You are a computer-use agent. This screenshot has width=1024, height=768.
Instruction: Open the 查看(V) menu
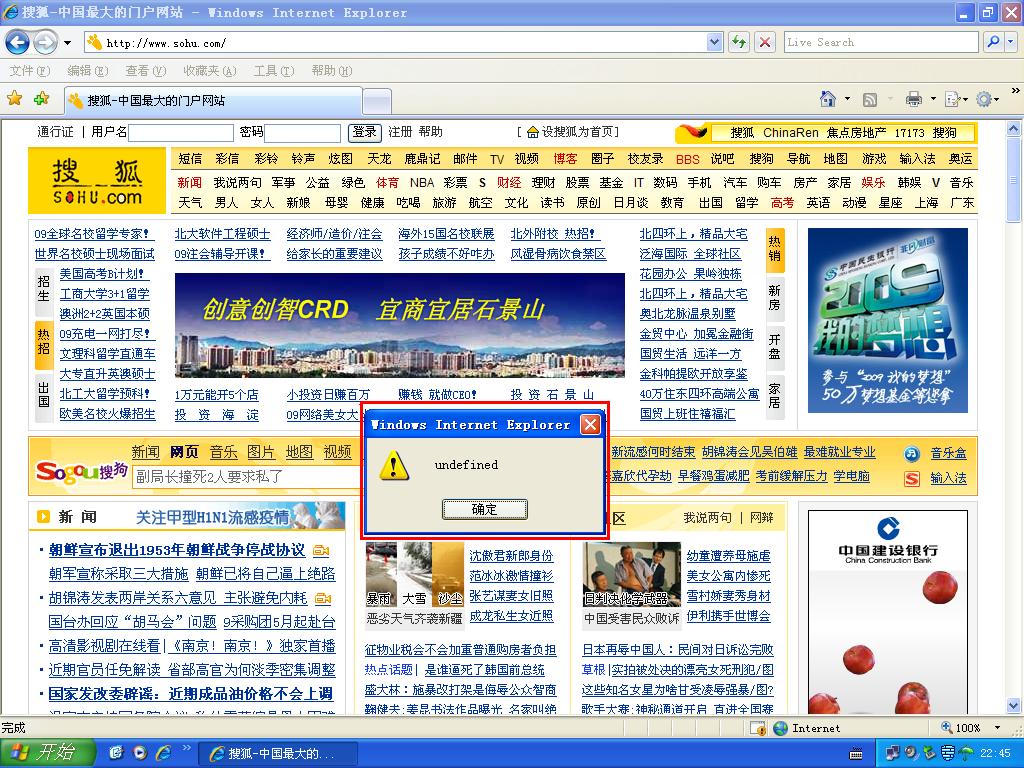[x=146, y=71]
